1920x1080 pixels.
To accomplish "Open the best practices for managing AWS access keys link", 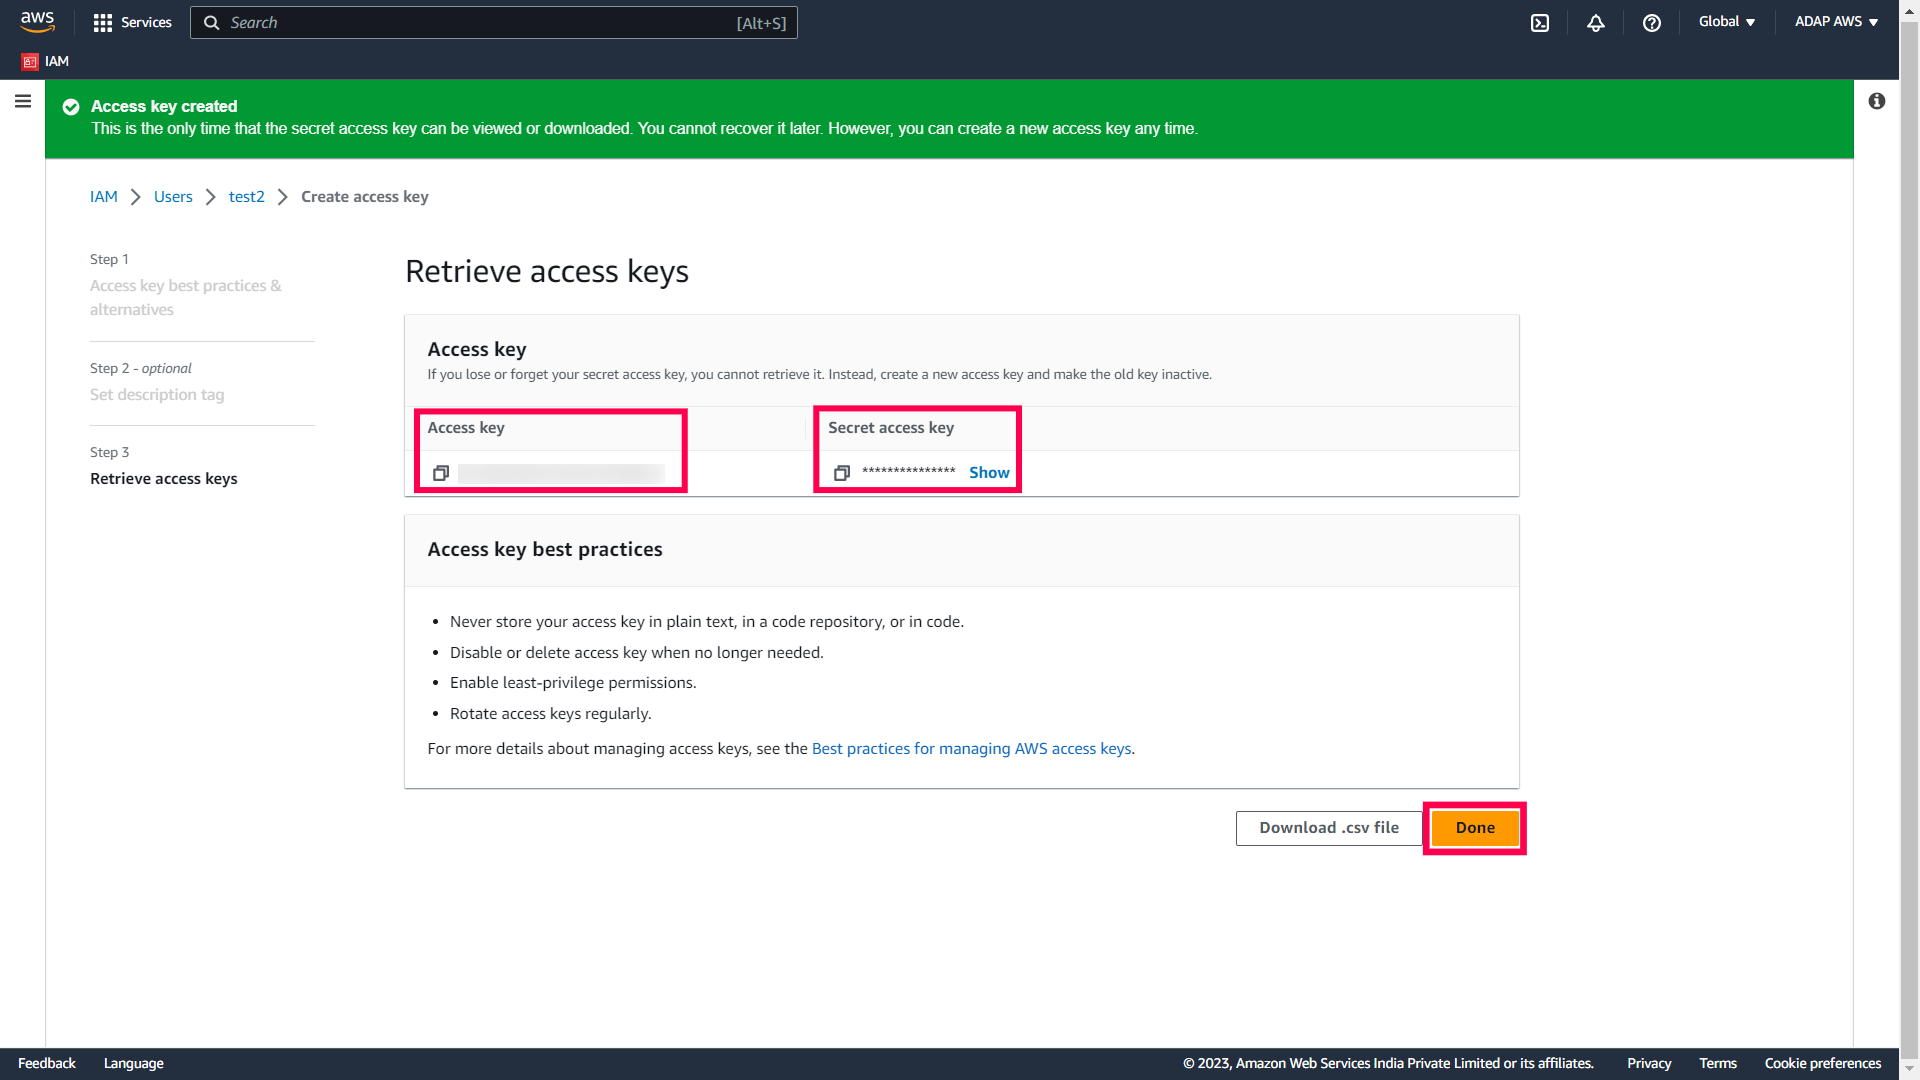I will pos(971,749).
